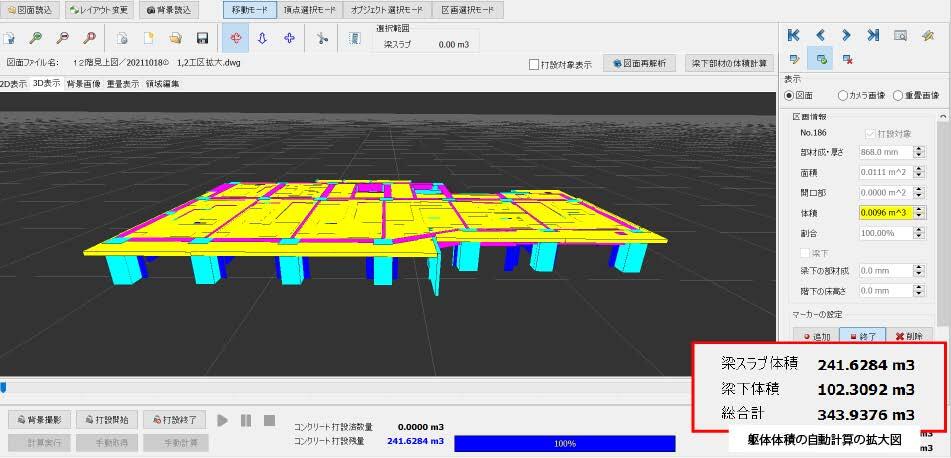Image resolution: width=951 pixels, height=458 pixels.
Task: Click the save floppy disk icon
Action: pos(202,39)
